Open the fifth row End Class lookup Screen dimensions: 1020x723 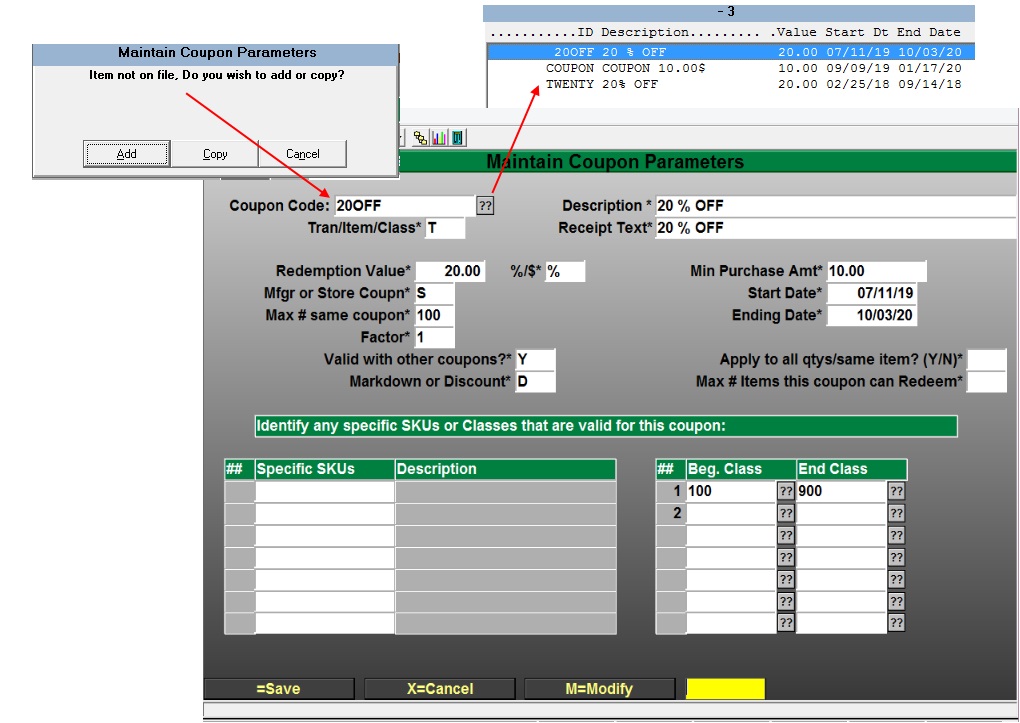[x=896, y=580]
